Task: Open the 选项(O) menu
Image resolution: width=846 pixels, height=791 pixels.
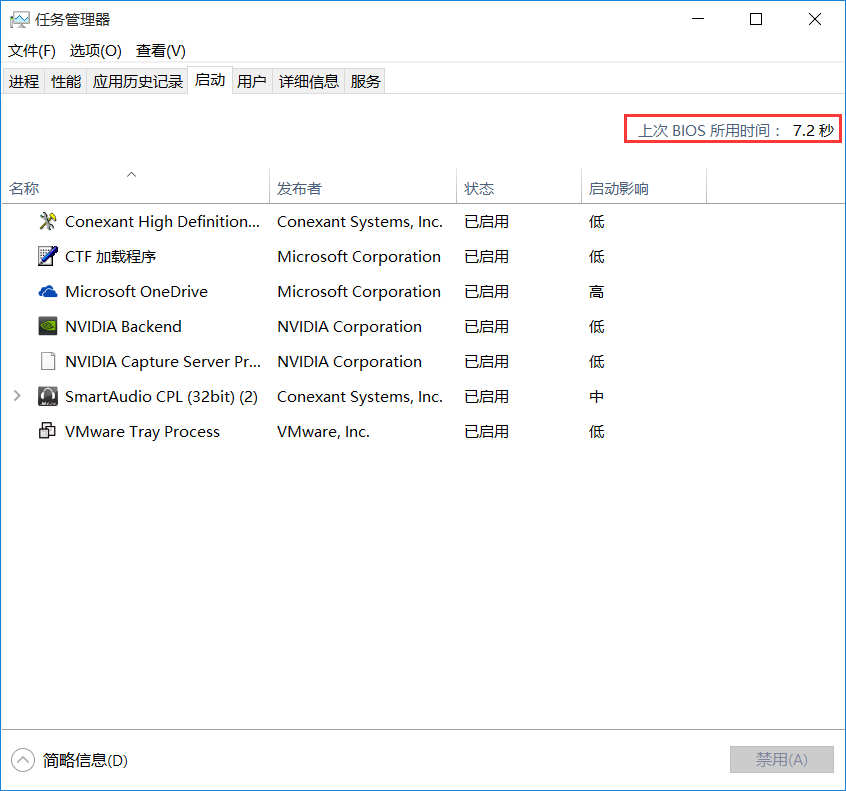Action: point(95,51)
